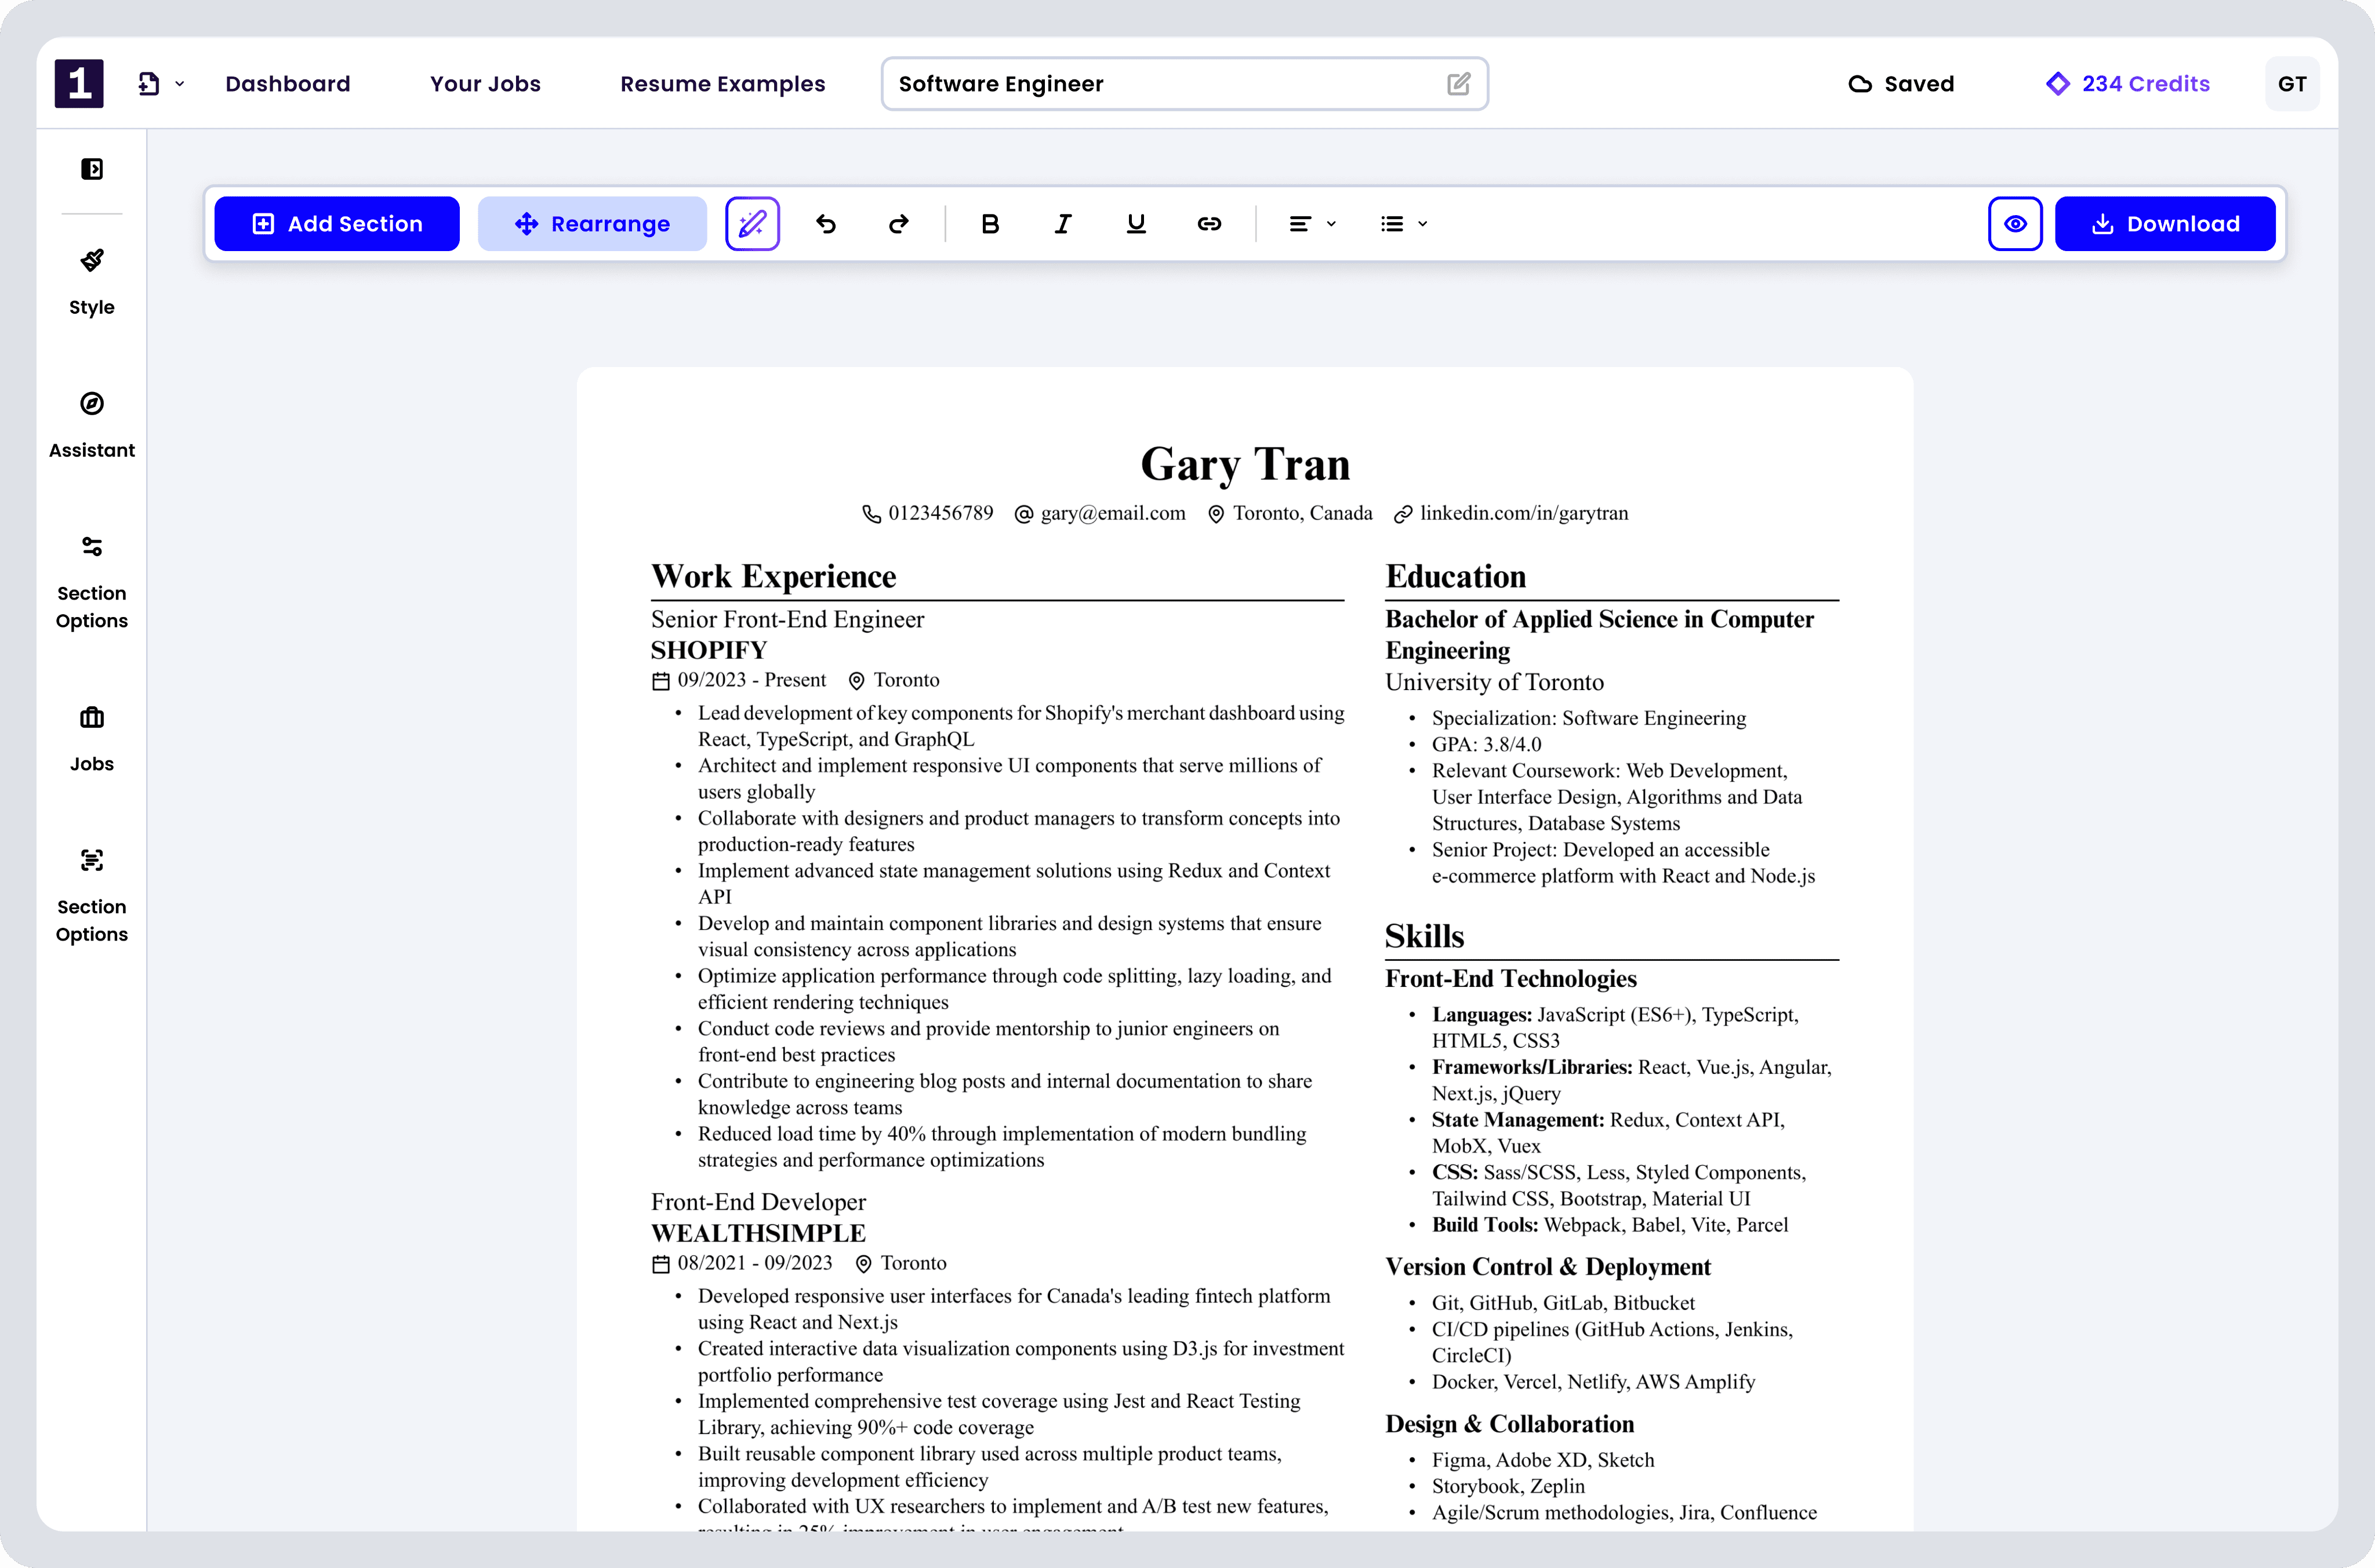
Task: Apply underline formatting
Action: click(1136, 224)
